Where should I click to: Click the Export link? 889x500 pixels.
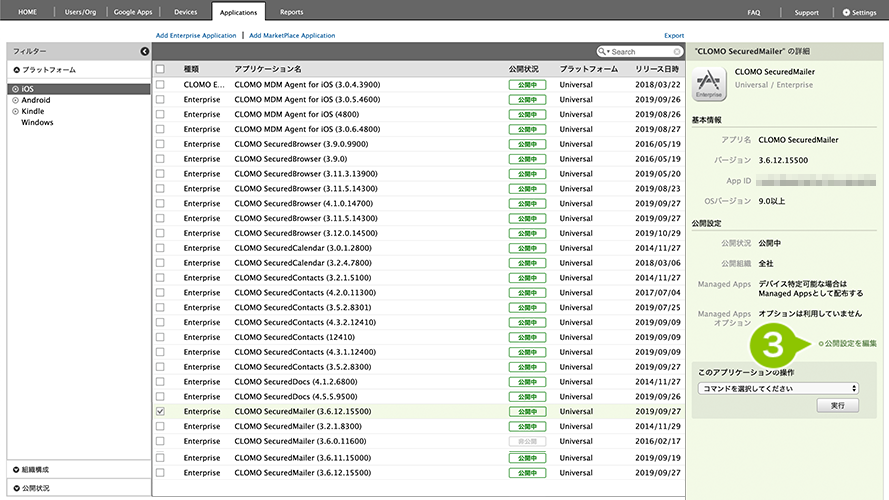coord(674,35)
